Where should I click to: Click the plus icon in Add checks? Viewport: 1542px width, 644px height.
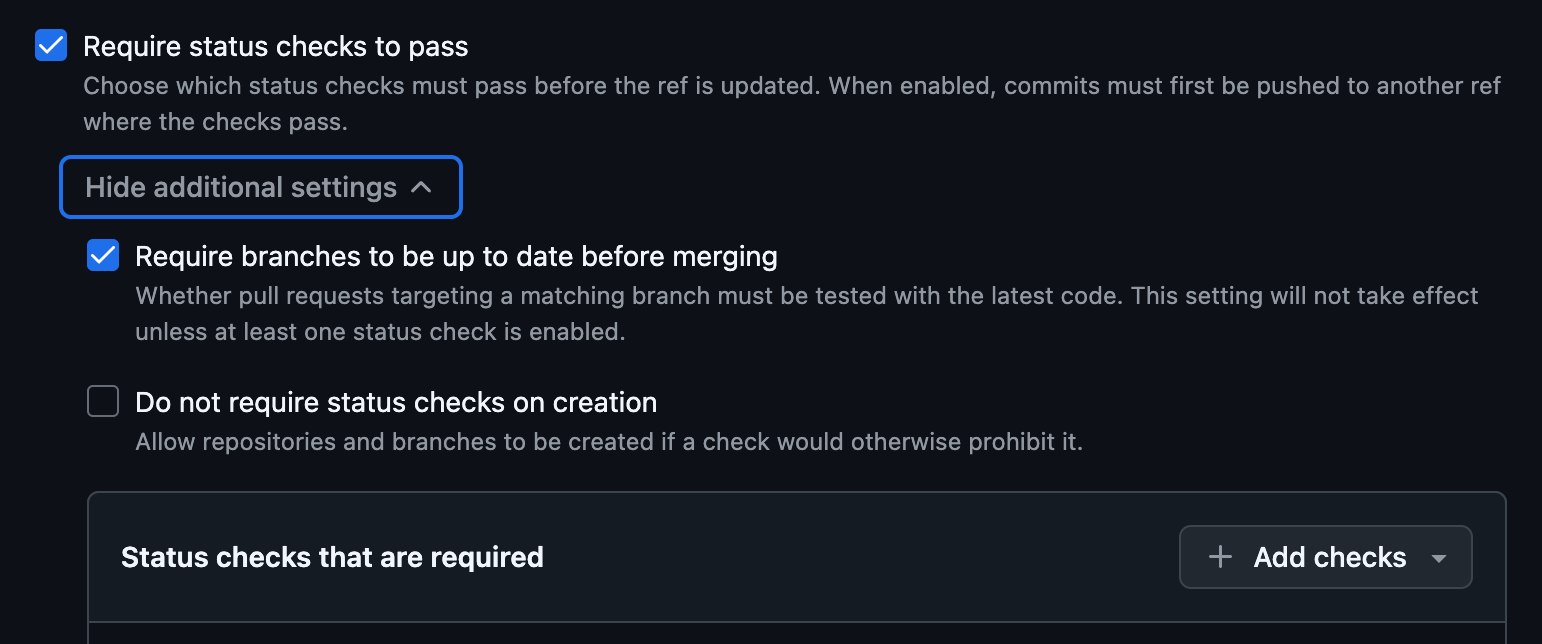pos(1220,557)
